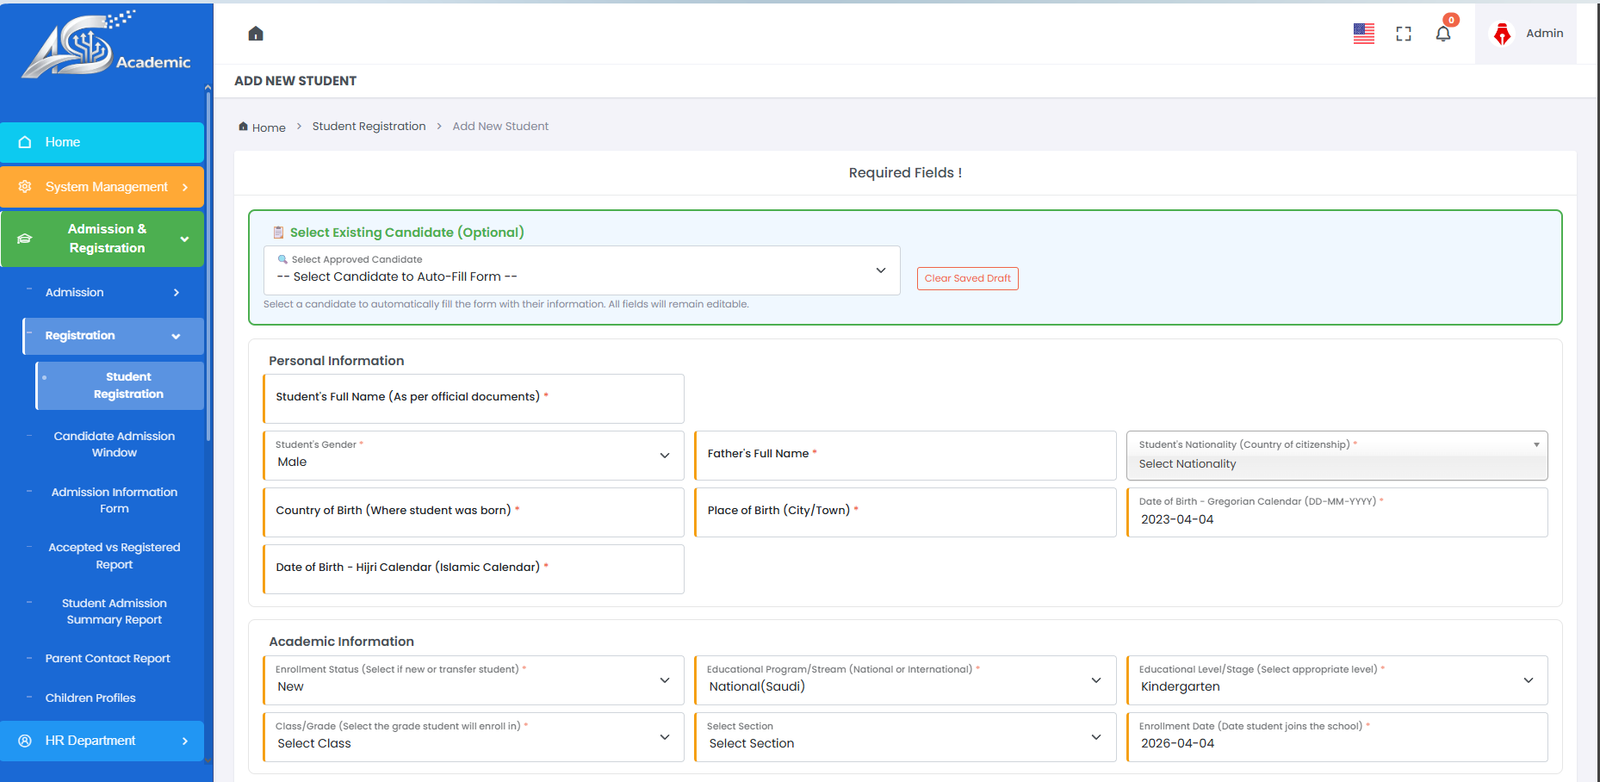Open the Parent Contact Report page

[x=107, y=659]
